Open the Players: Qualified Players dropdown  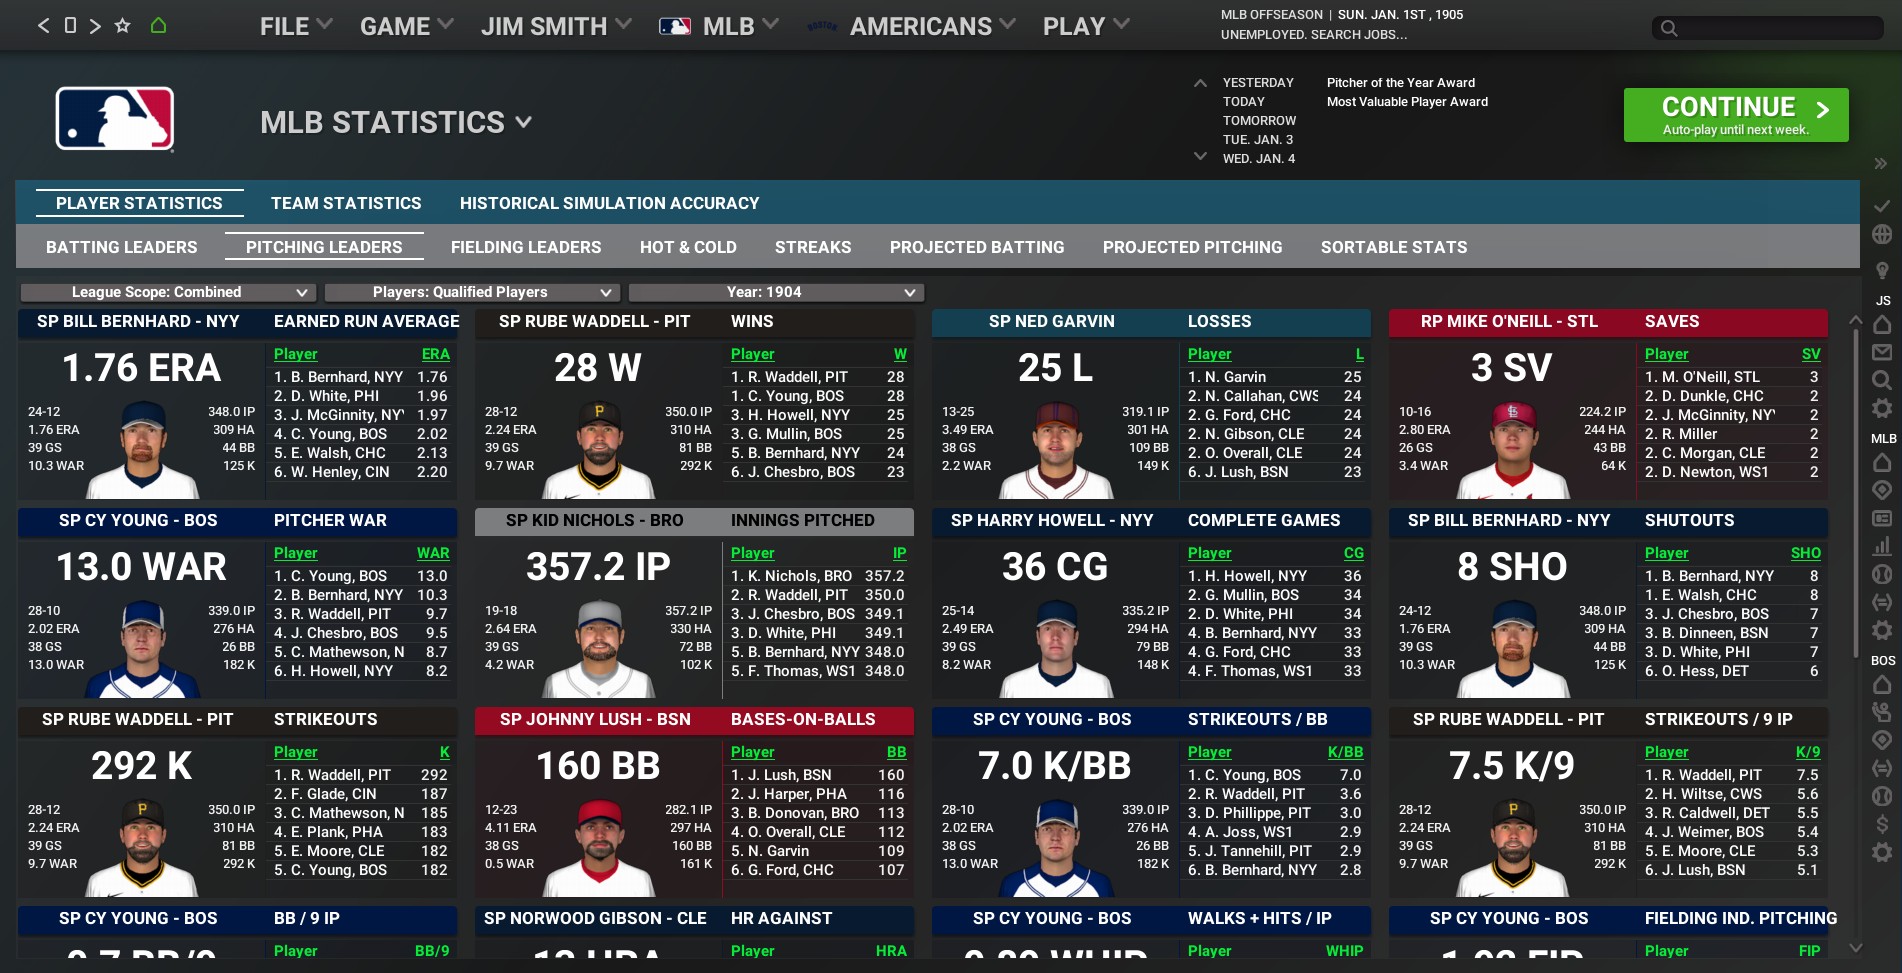click(x=472, y=292)
